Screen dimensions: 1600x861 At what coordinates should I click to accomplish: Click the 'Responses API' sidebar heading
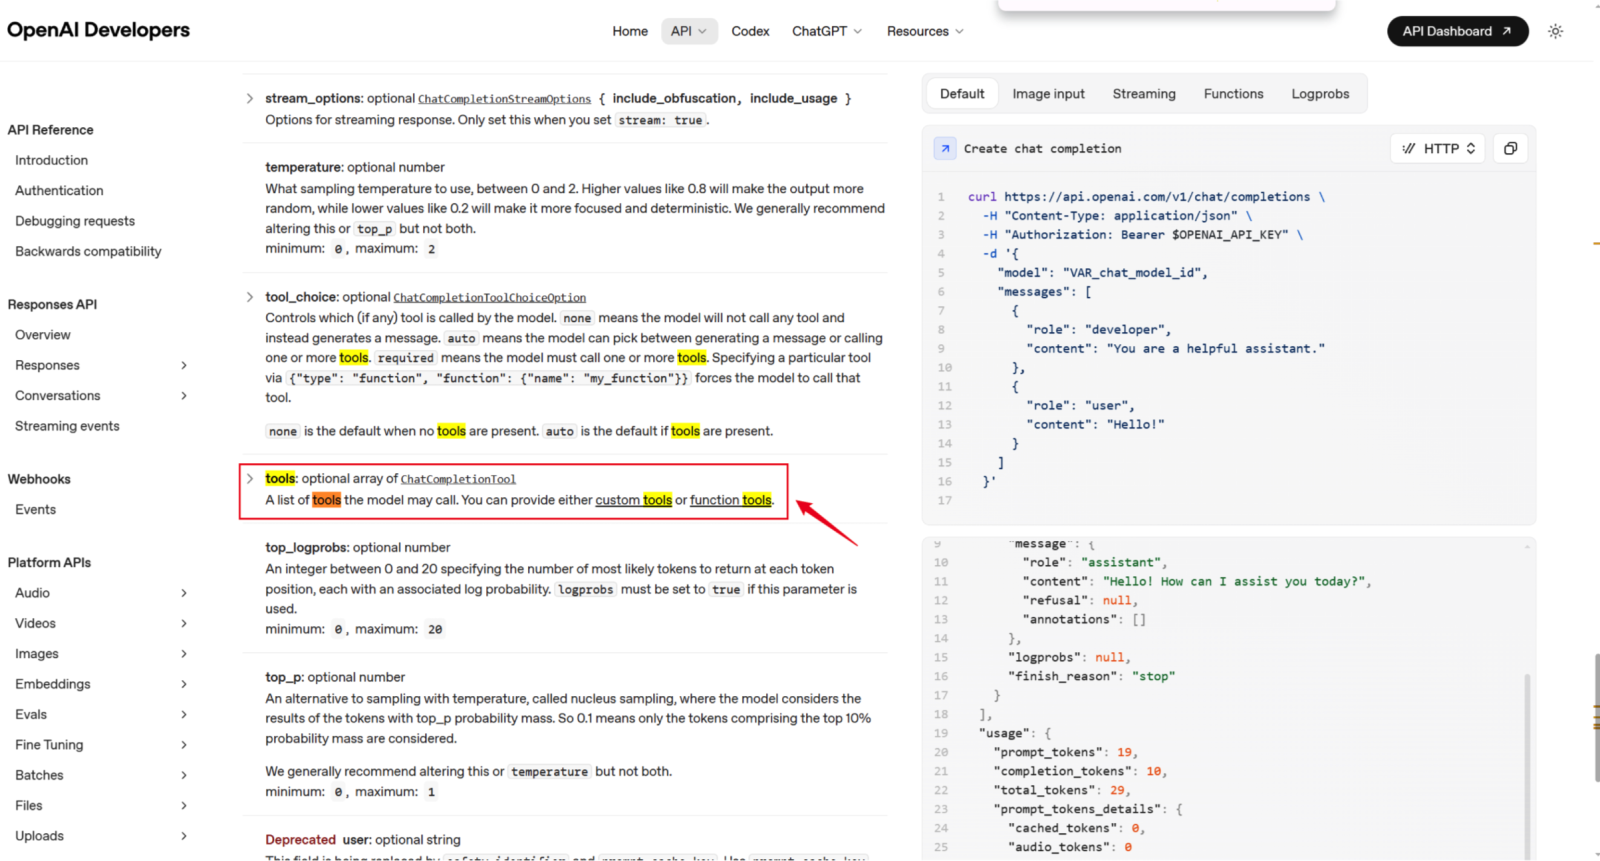(52, 304)
